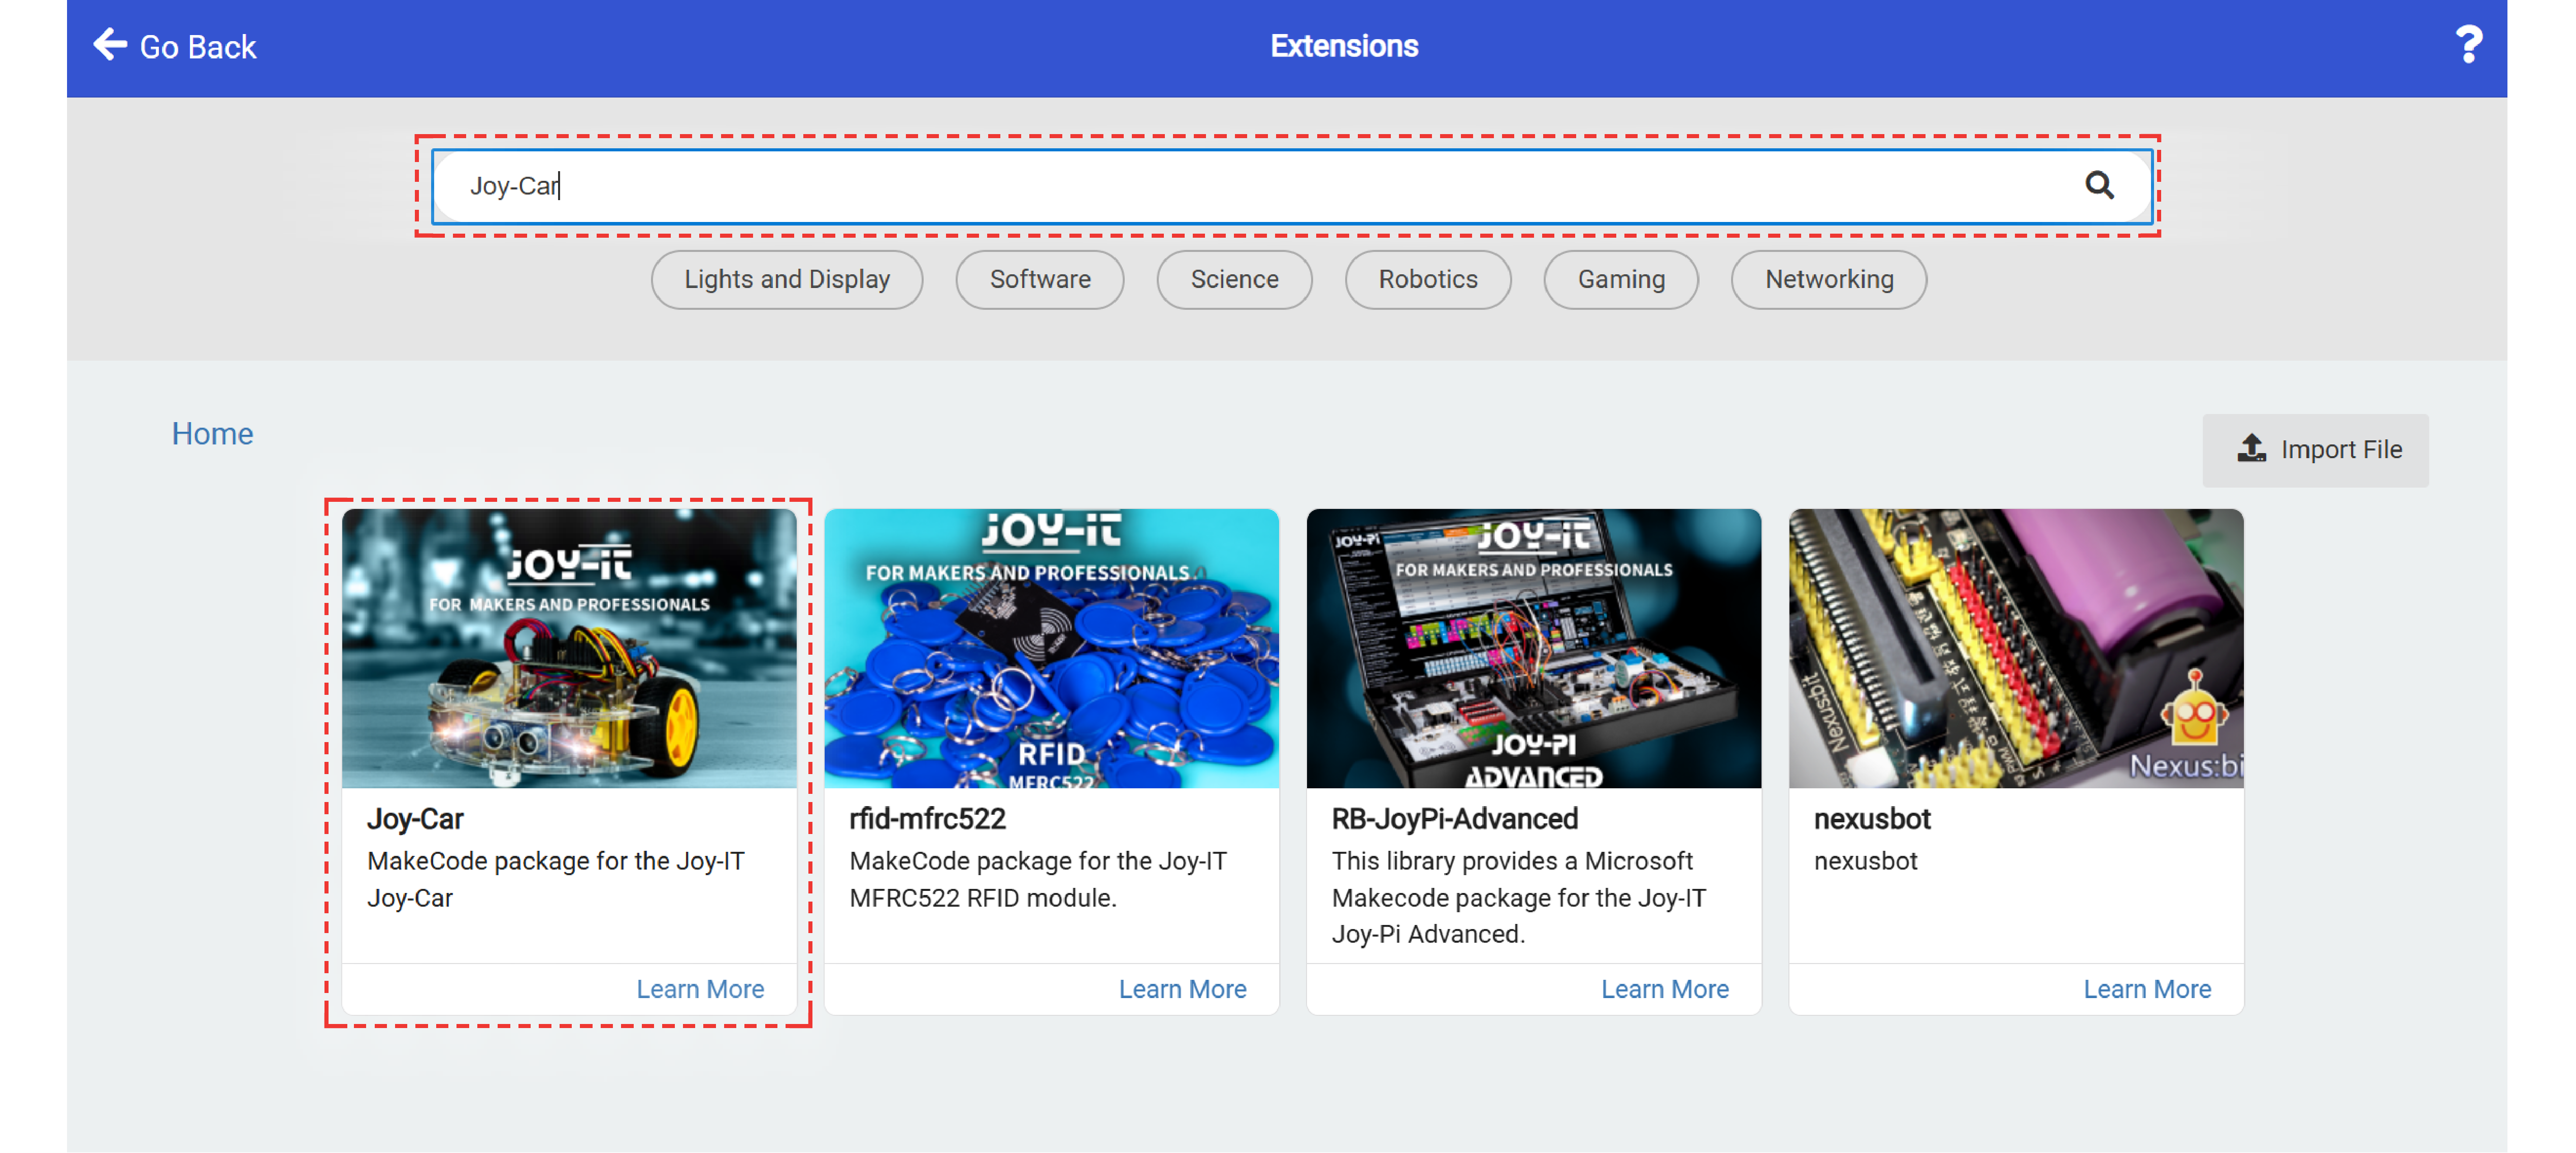The width and height of the screenshot is (2576, 1153).
Task: Click the magnifier search icon
Action: [2098, 185]
